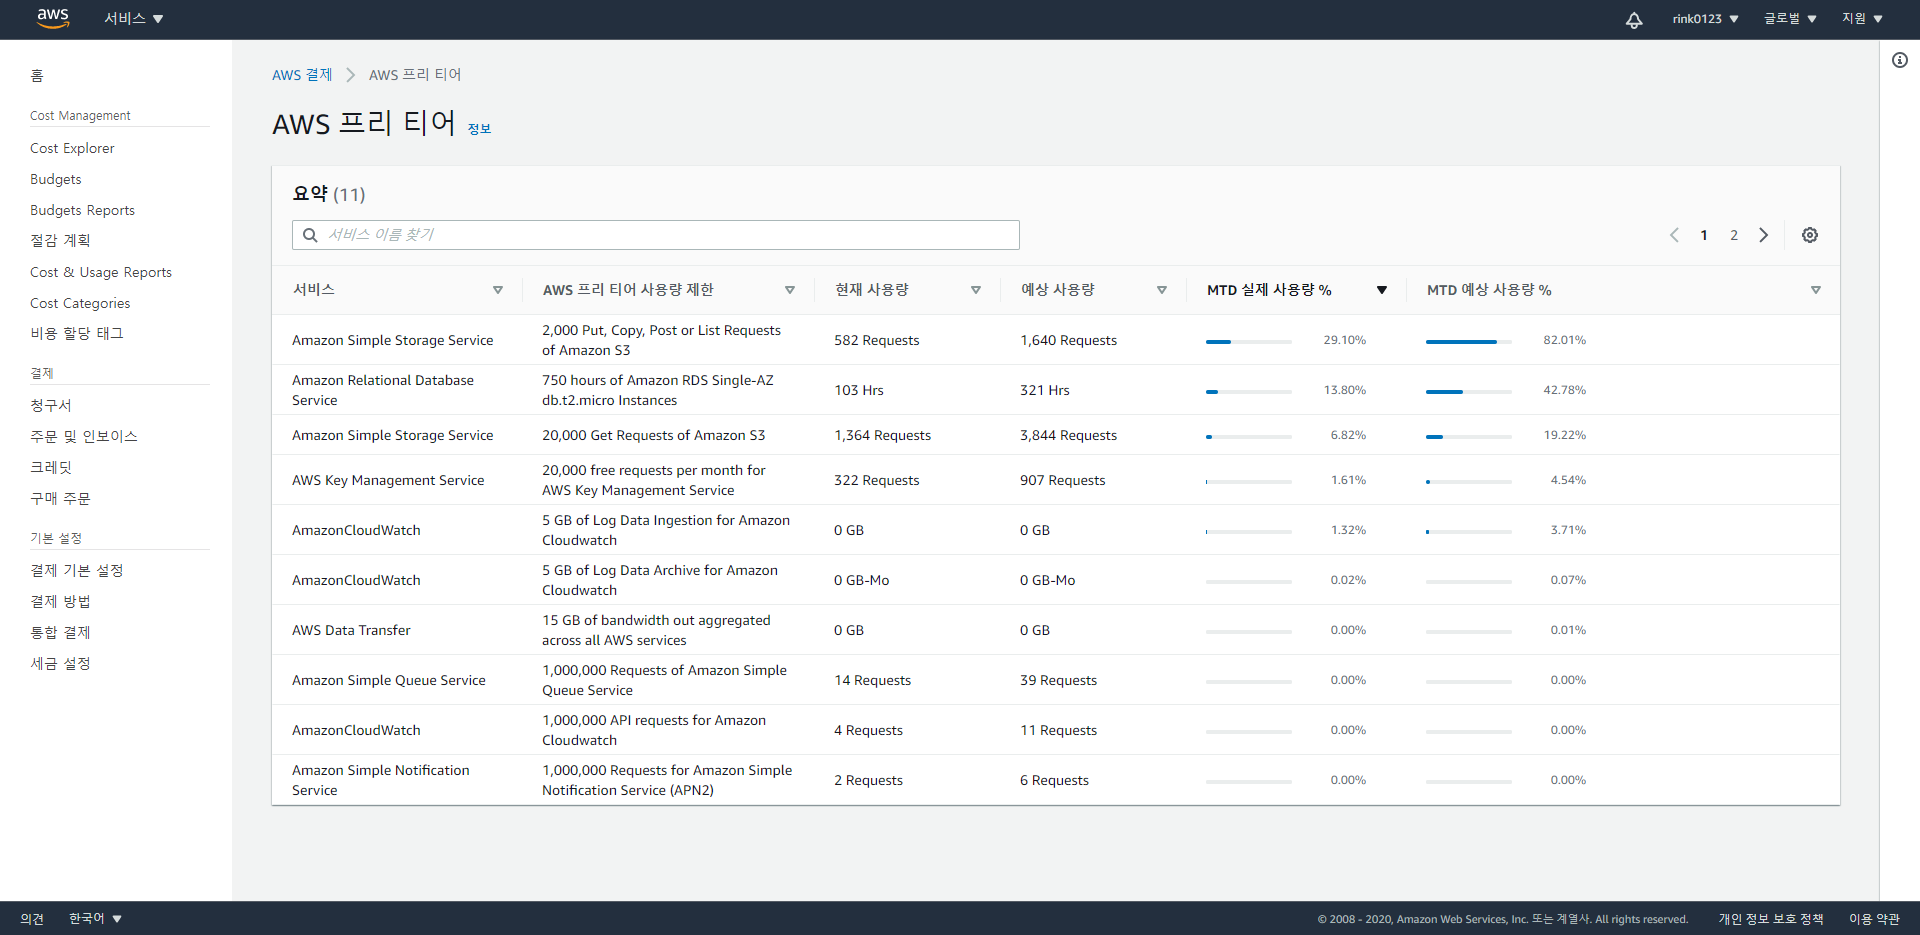This screenshot has width=1920, height=935.
Task: Open Budgets in sidebar
Action: coord(56,179)
